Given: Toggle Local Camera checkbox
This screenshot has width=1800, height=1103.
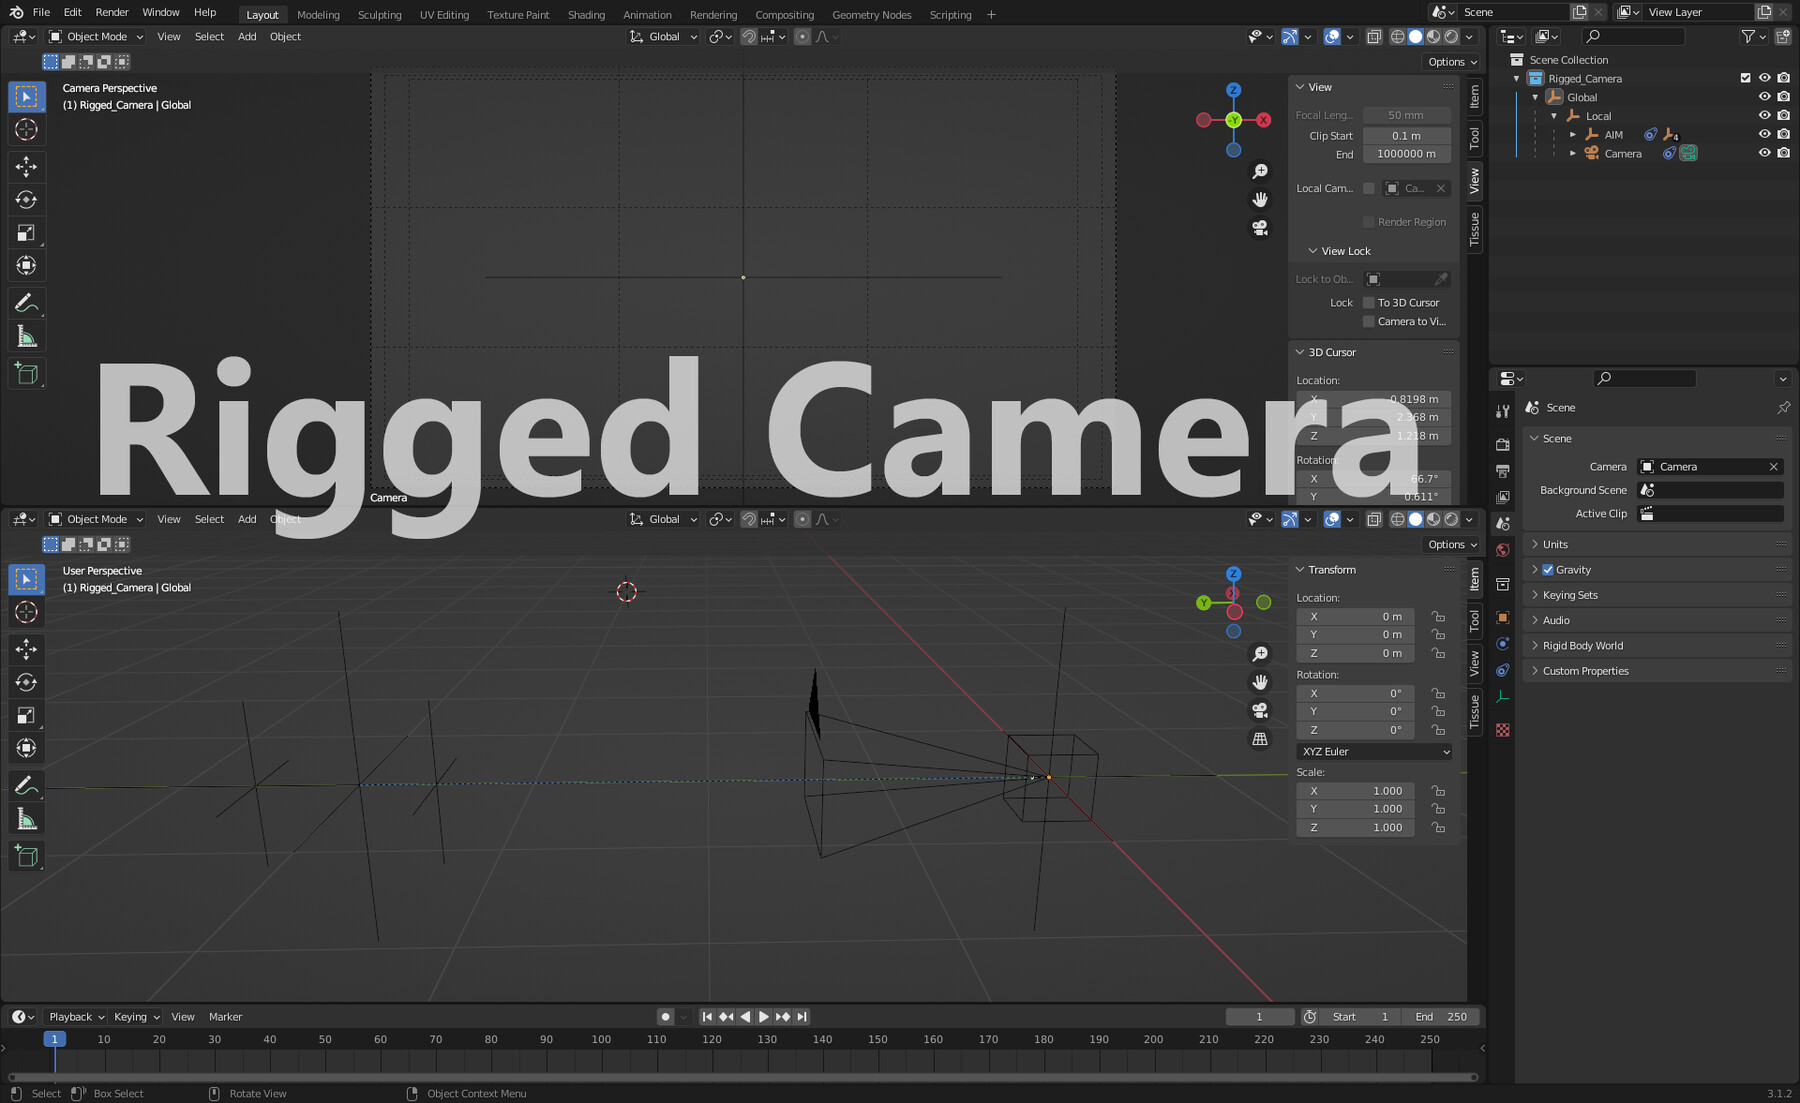Looking at the screenshot, I should tap(1369, 188).
